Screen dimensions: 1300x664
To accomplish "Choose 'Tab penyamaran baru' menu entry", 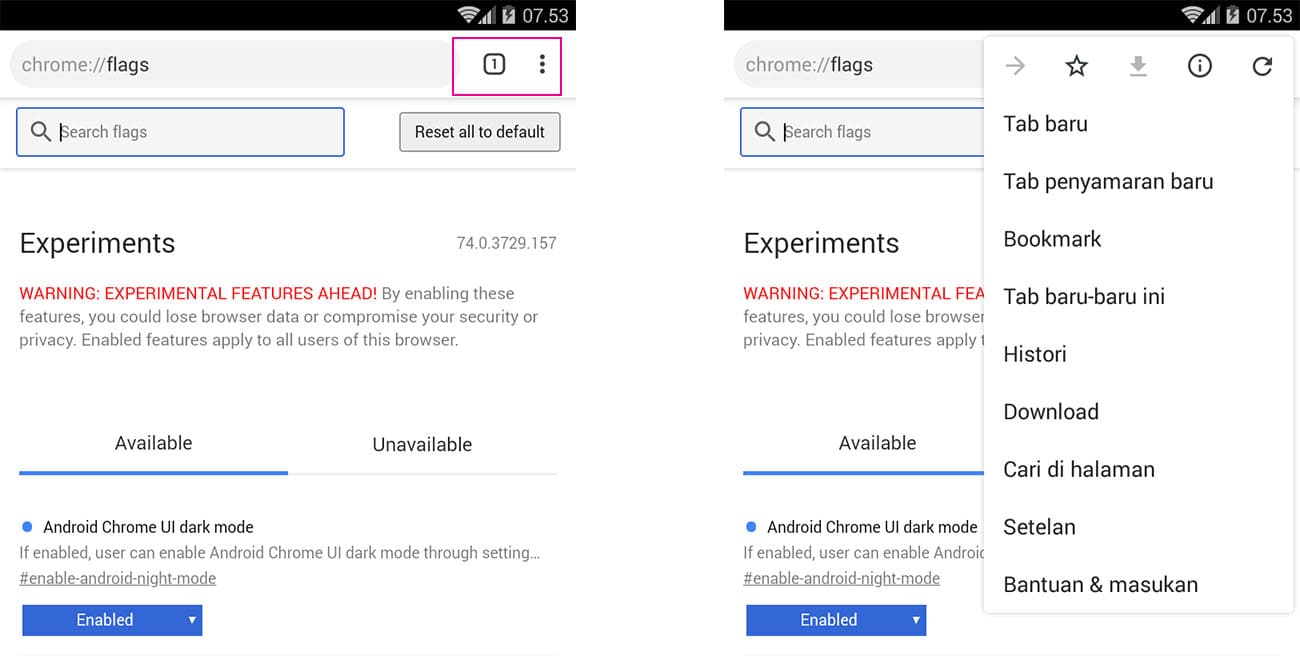I will point(1108,182).
